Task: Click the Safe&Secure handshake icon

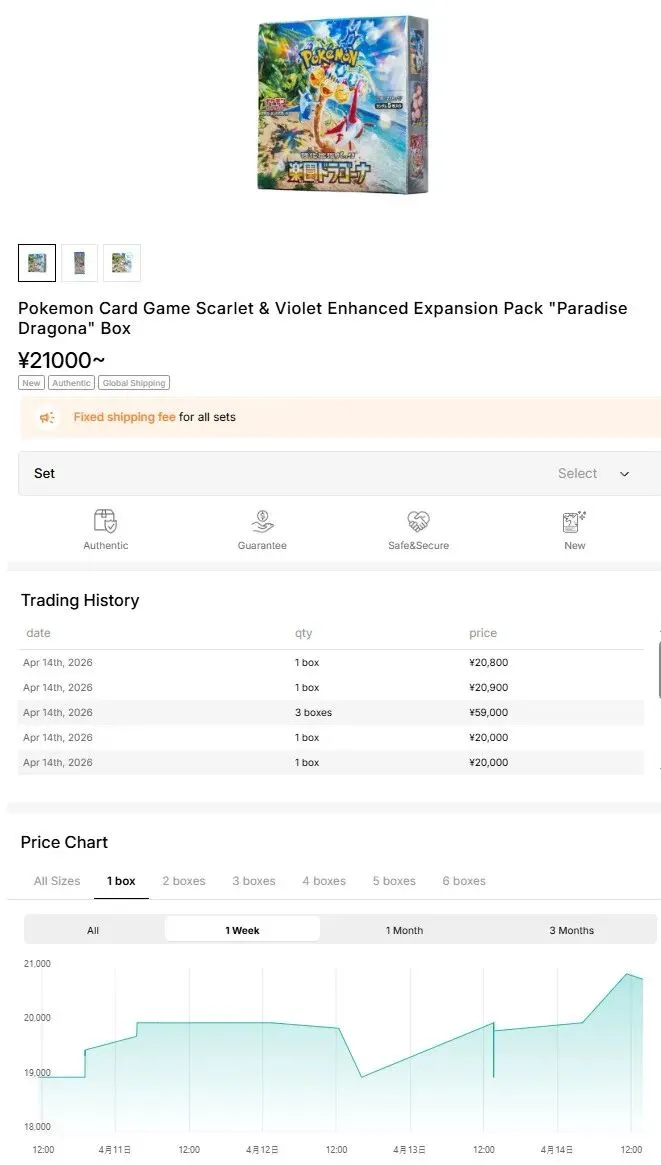Action: (x=418, y=521)
